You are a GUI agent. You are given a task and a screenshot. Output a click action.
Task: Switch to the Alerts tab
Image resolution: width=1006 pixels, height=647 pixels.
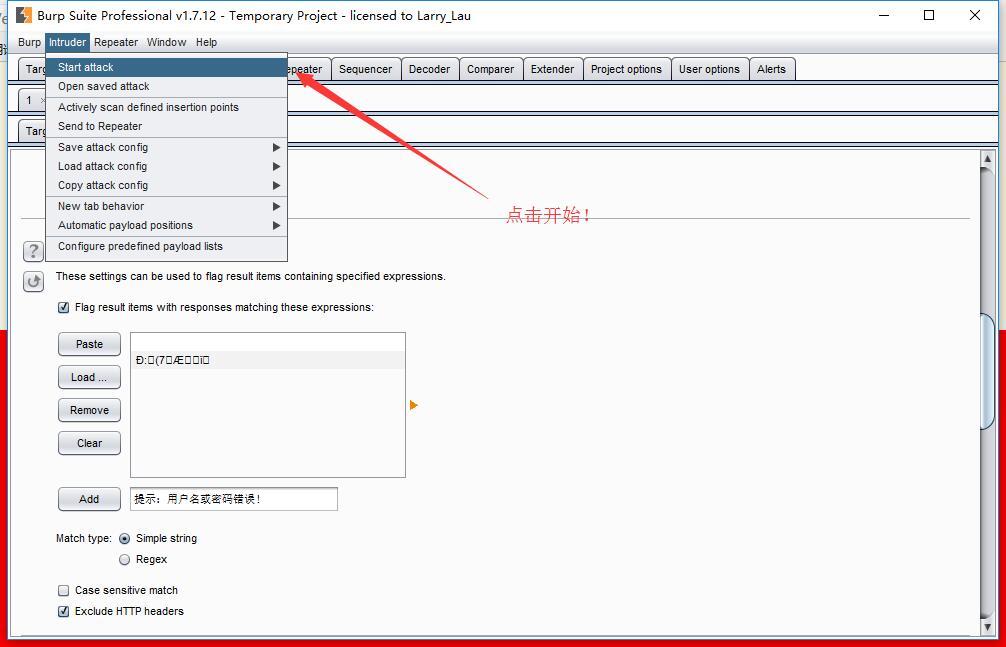coord(772,69)
